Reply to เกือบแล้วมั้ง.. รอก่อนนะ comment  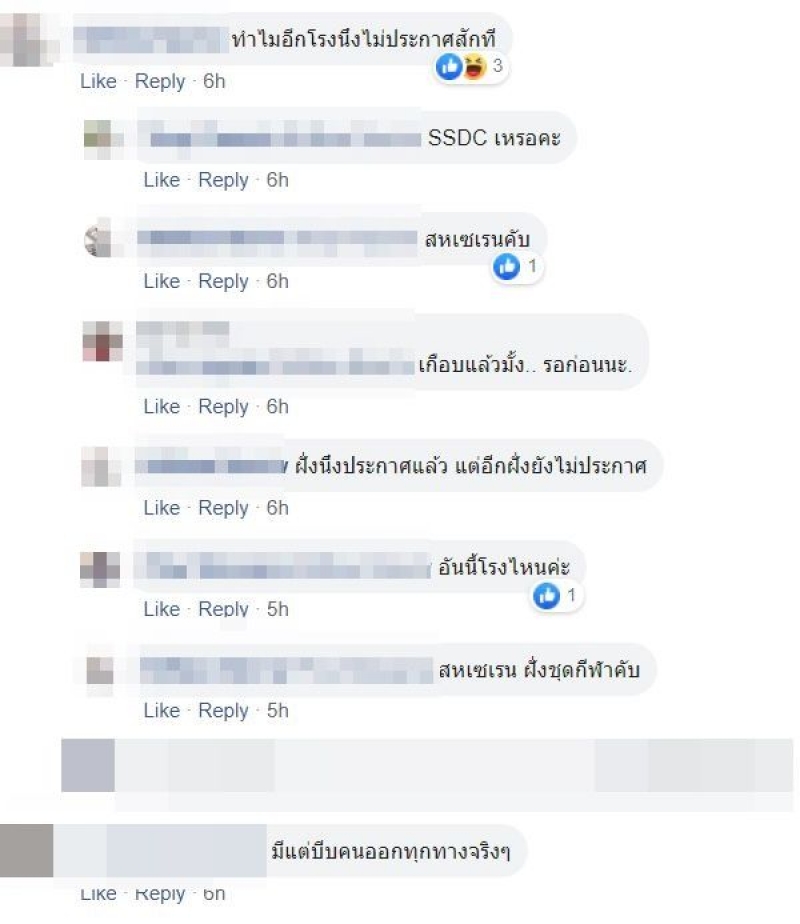coord(223,406)
